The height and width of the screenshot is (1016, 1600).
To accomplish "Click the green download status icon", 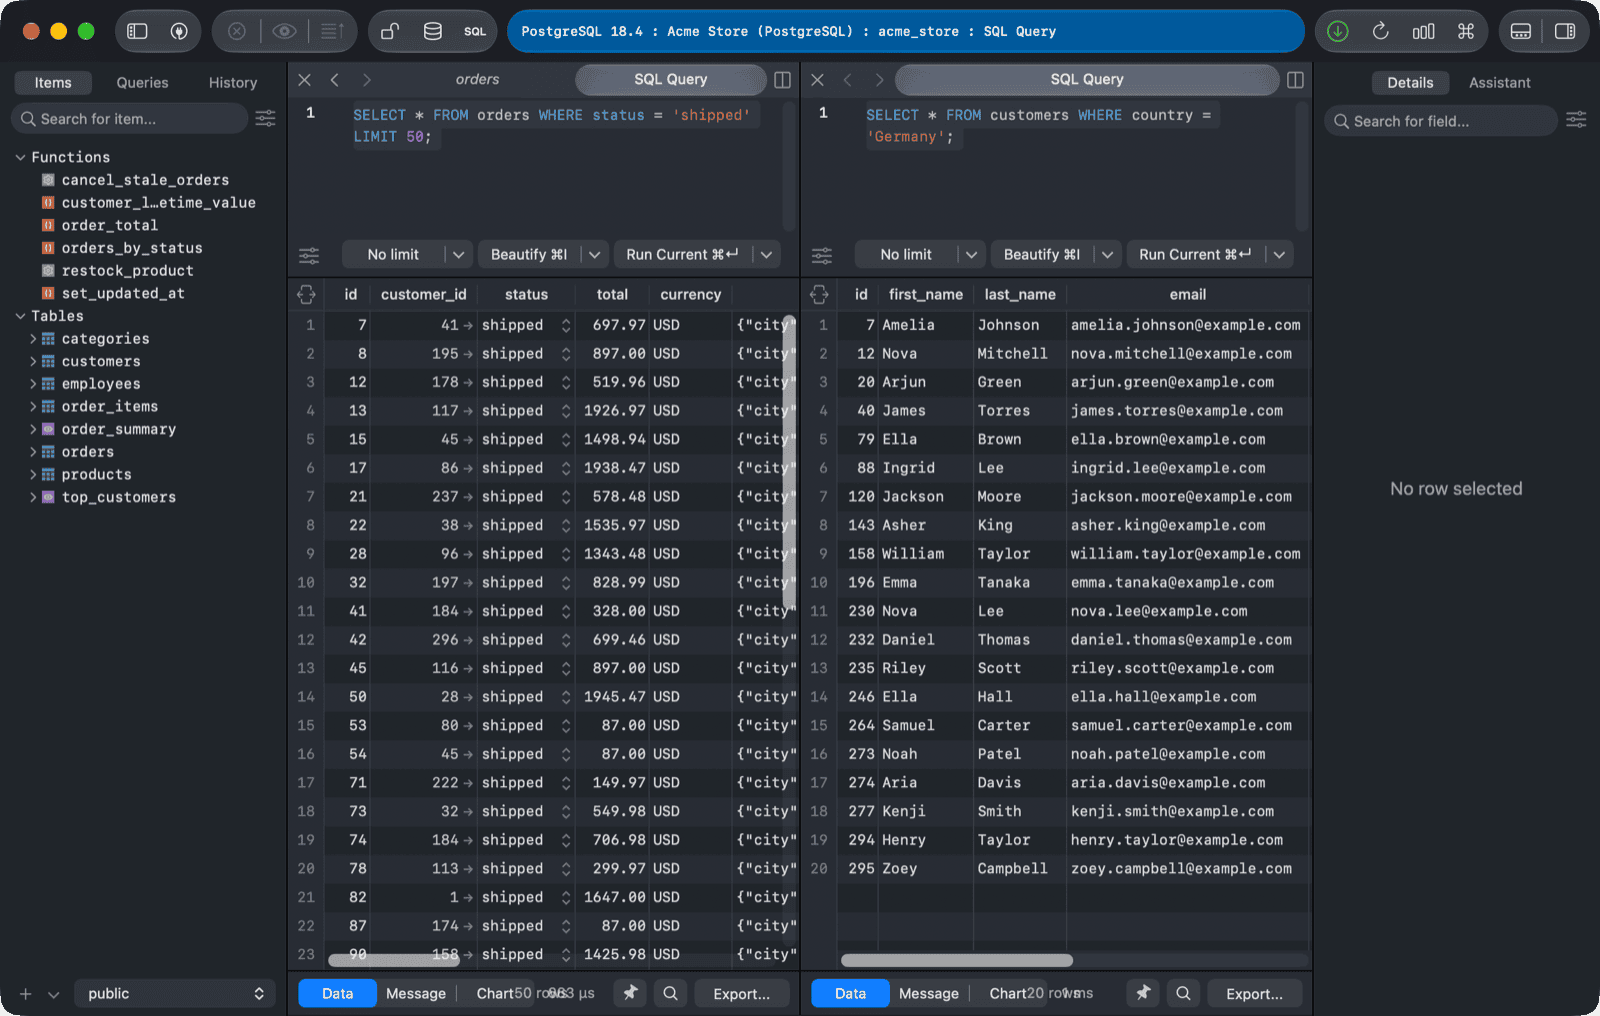I will click(1337, 31).
